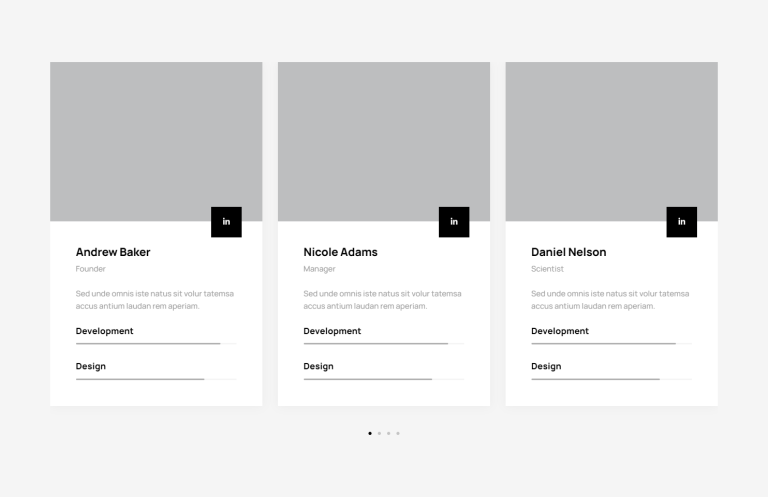Click Andrew Baker's Design progress bar
This screenshot has width=768, height=497.
pyautogui.click(x=156, y=379)
